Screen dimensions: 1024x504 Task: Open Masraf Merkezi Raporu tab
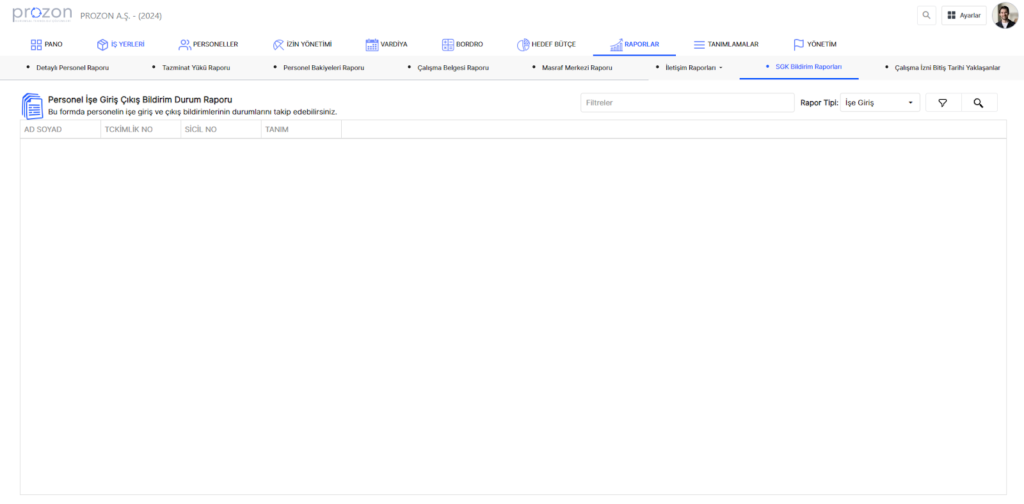click(x=573, y=68)
